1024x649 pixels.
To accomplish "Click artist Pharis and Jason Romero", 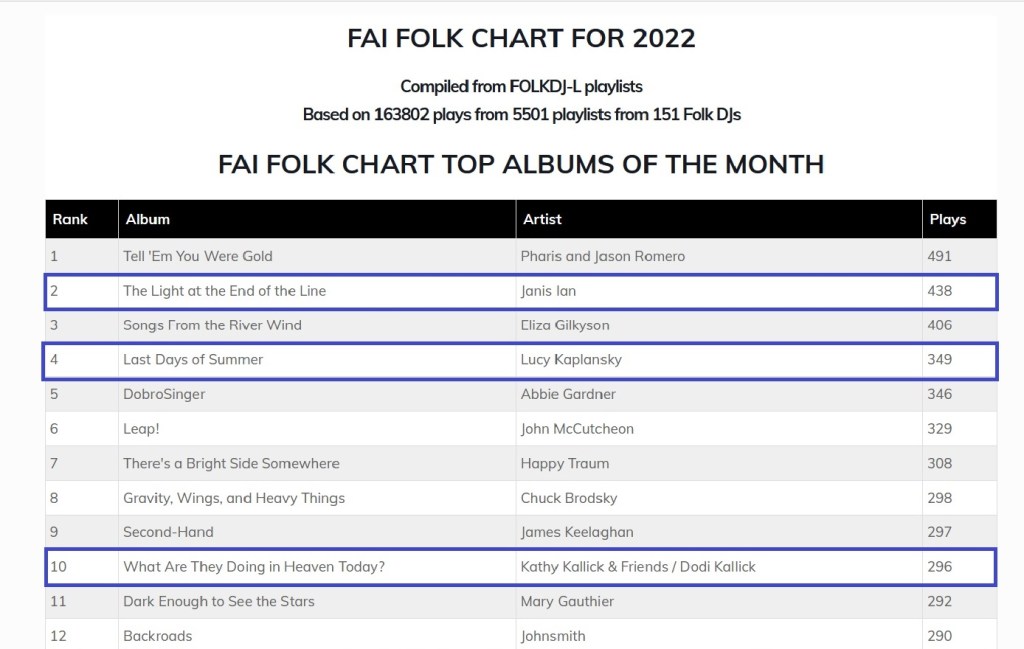I will (603, 256).
